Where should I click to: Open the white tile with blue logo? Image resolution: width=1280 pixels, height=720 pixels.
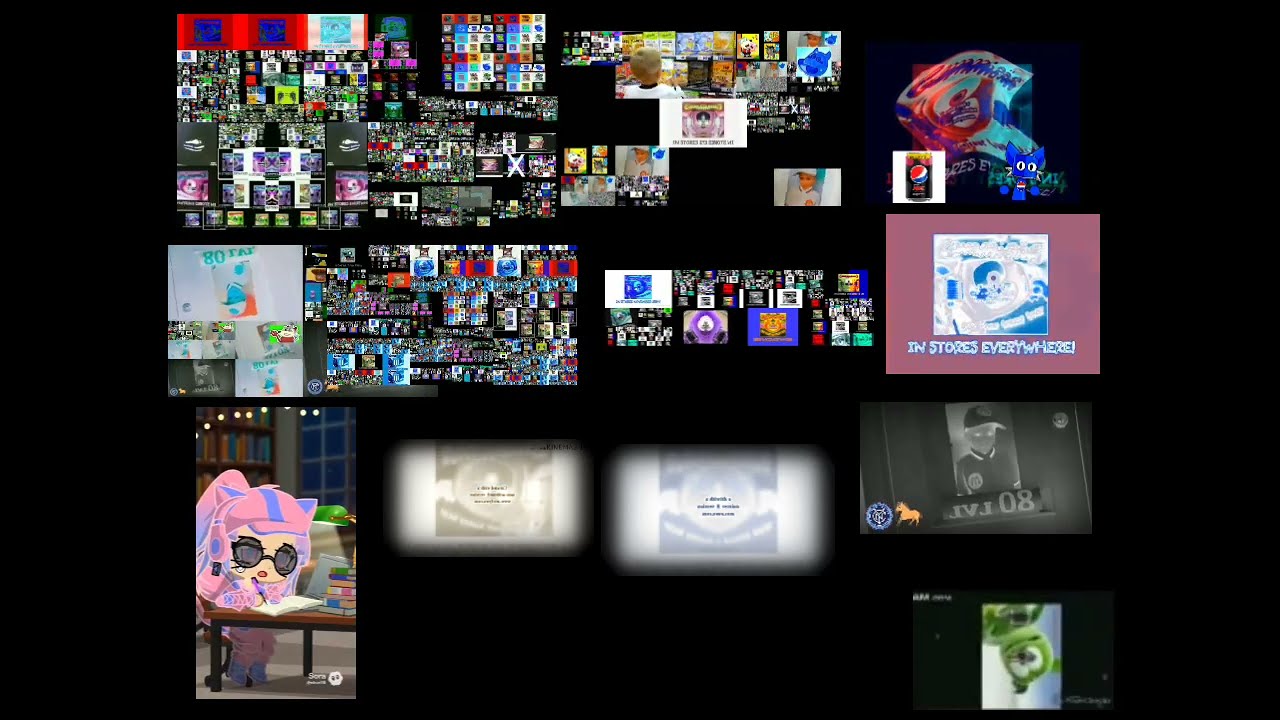pos(638,288)
